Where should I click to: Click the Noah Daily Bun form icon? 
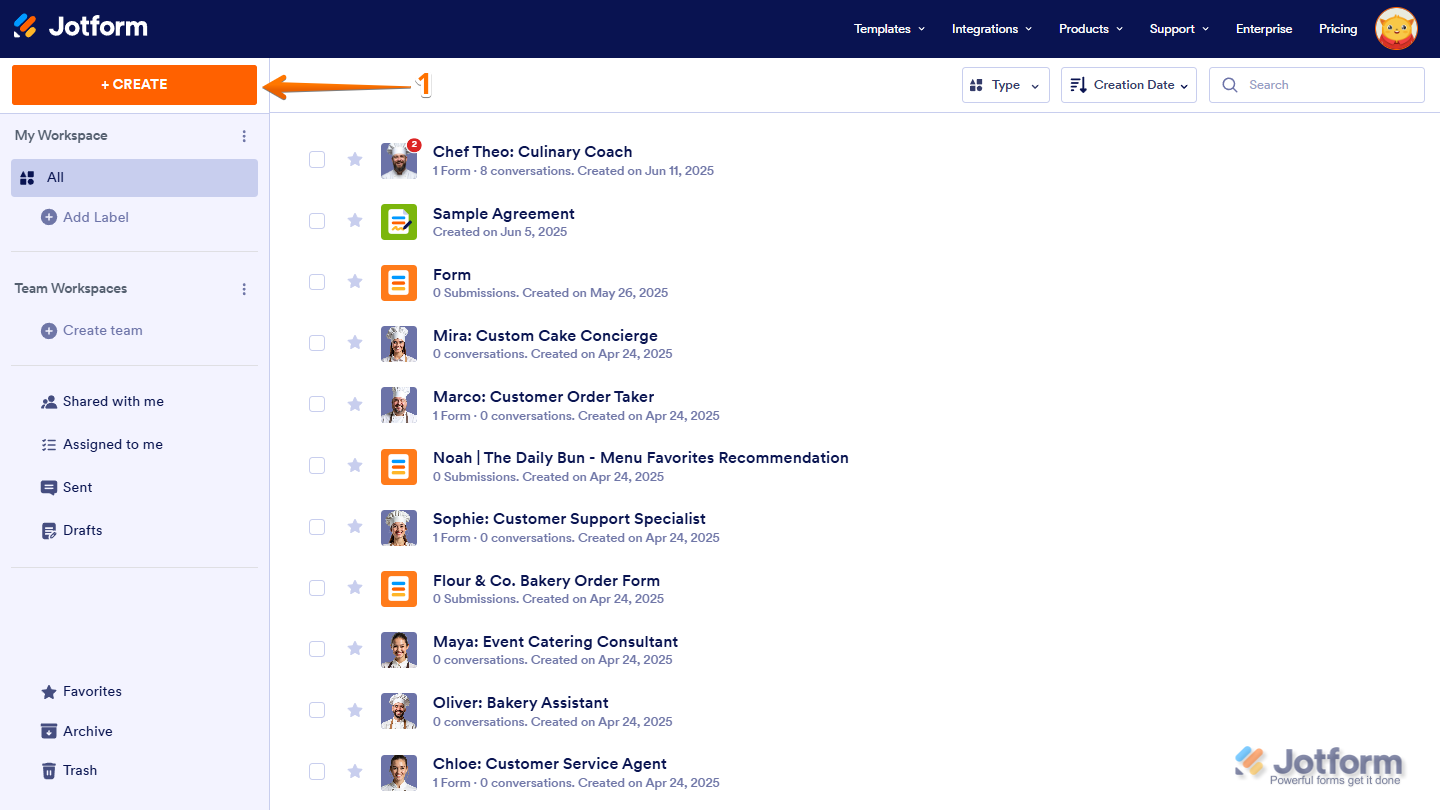click(399, 466)
